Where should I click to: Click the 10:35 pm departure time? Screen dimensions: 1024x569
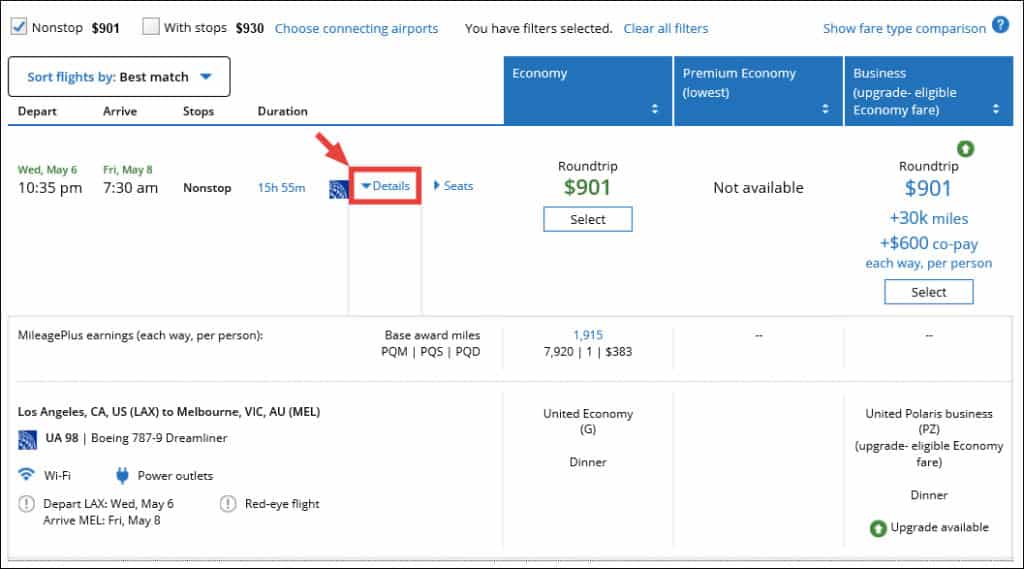click(x=50, y=188)
